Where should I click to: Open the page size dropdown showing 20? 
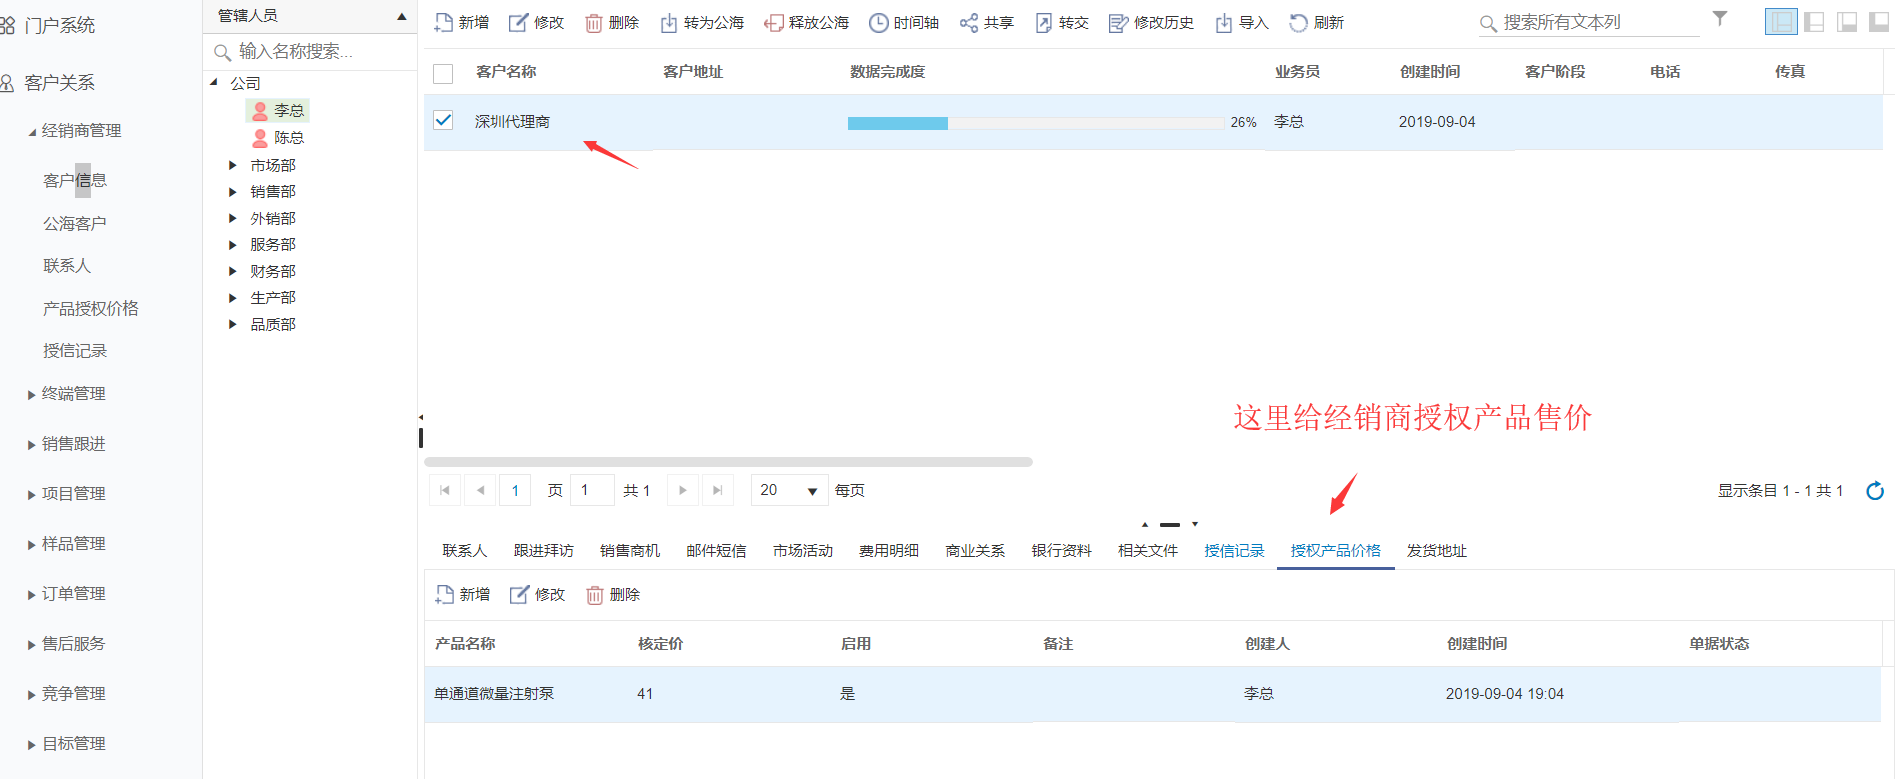tap(811, 491)
